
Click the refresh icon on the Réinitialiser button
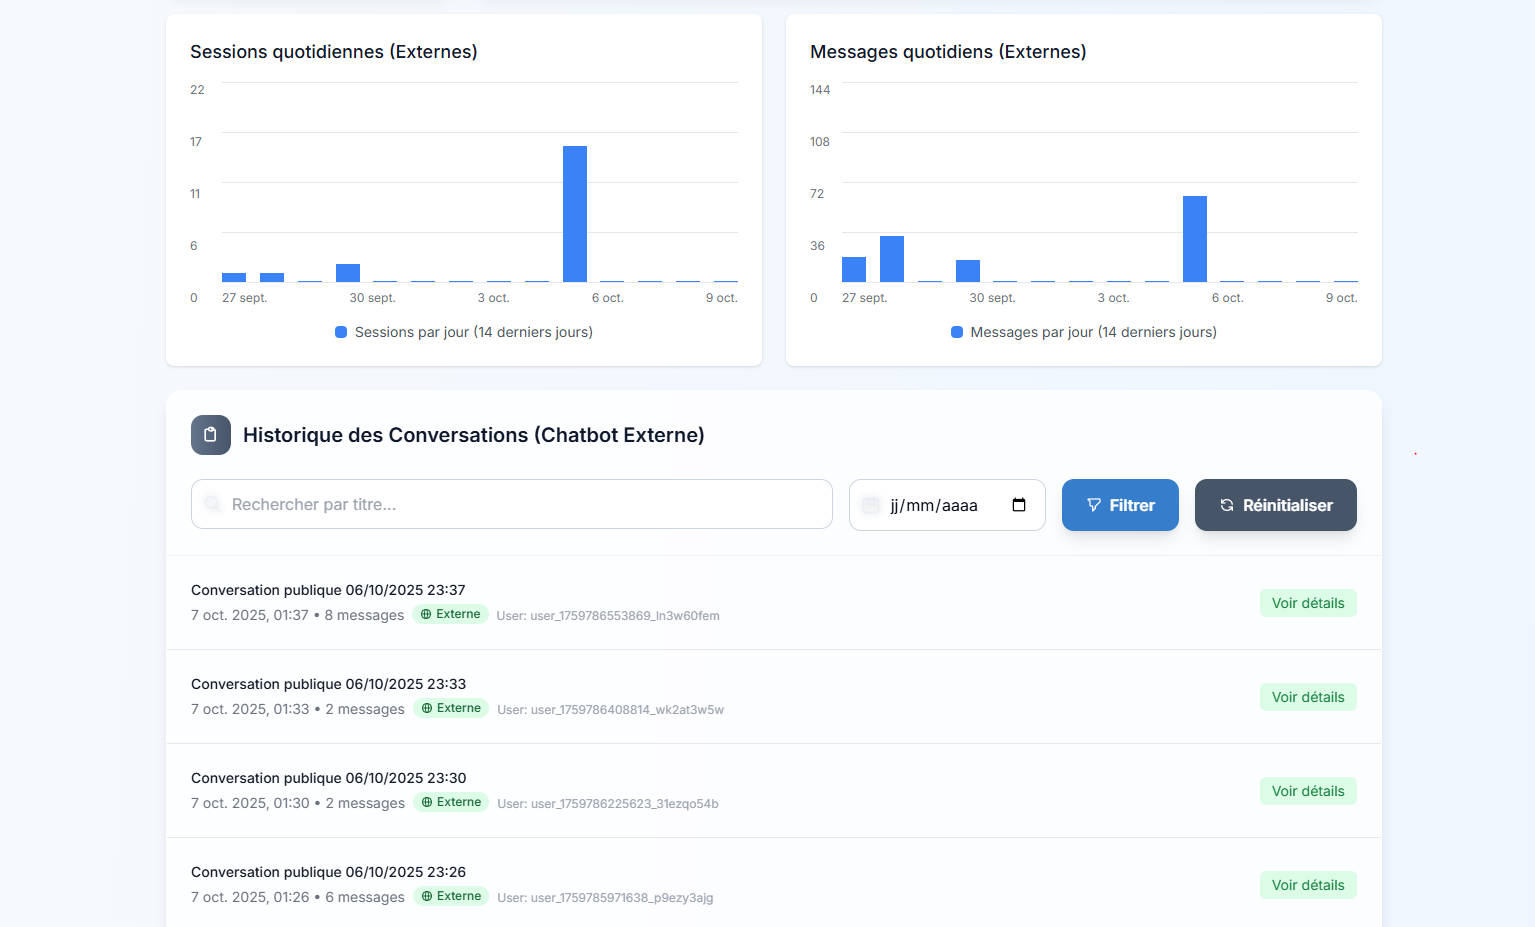pyautogui.click(x=1226, y=505)
